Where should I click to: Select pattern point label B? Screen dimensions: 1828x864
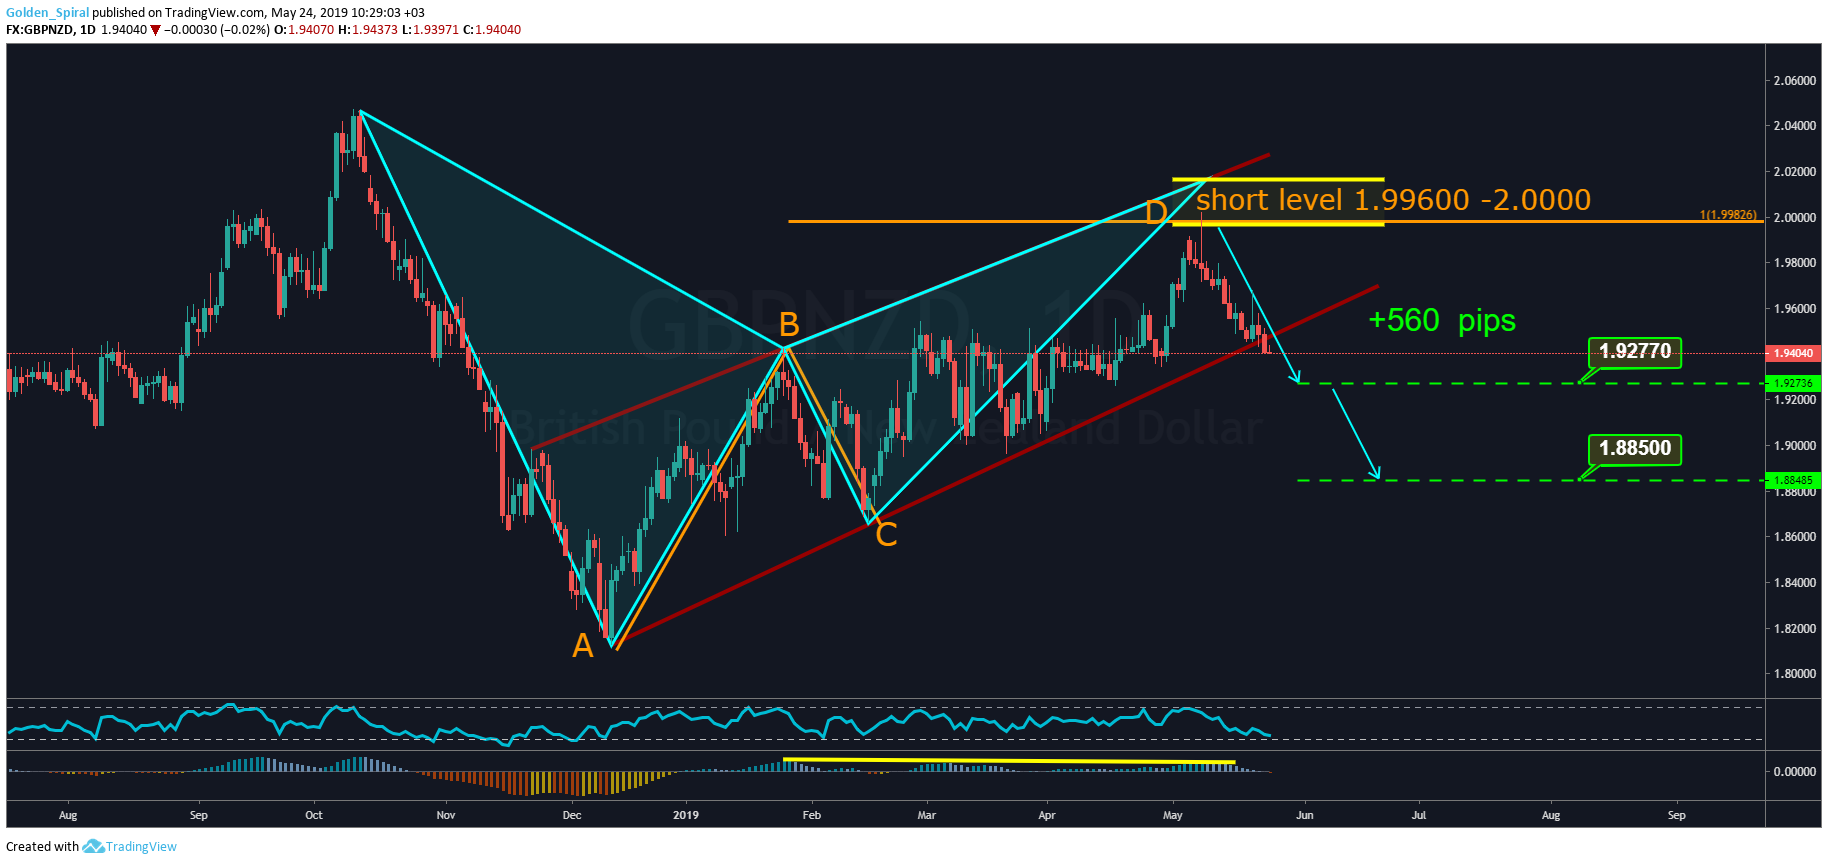(789, 325)
